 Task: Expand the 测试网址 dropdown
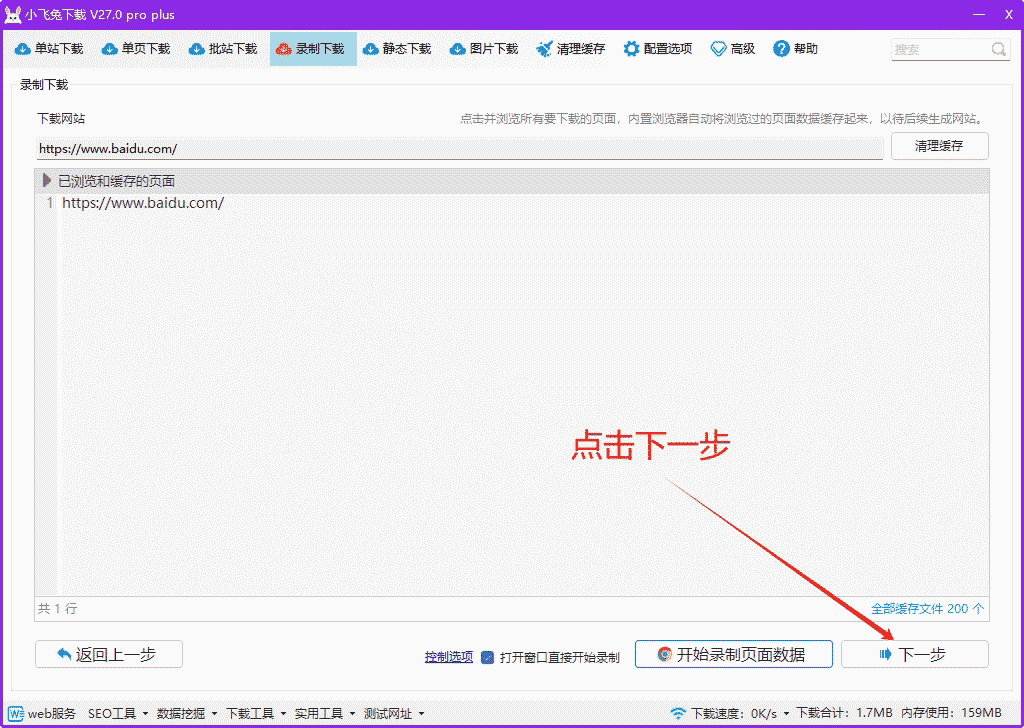pos(394,714)
